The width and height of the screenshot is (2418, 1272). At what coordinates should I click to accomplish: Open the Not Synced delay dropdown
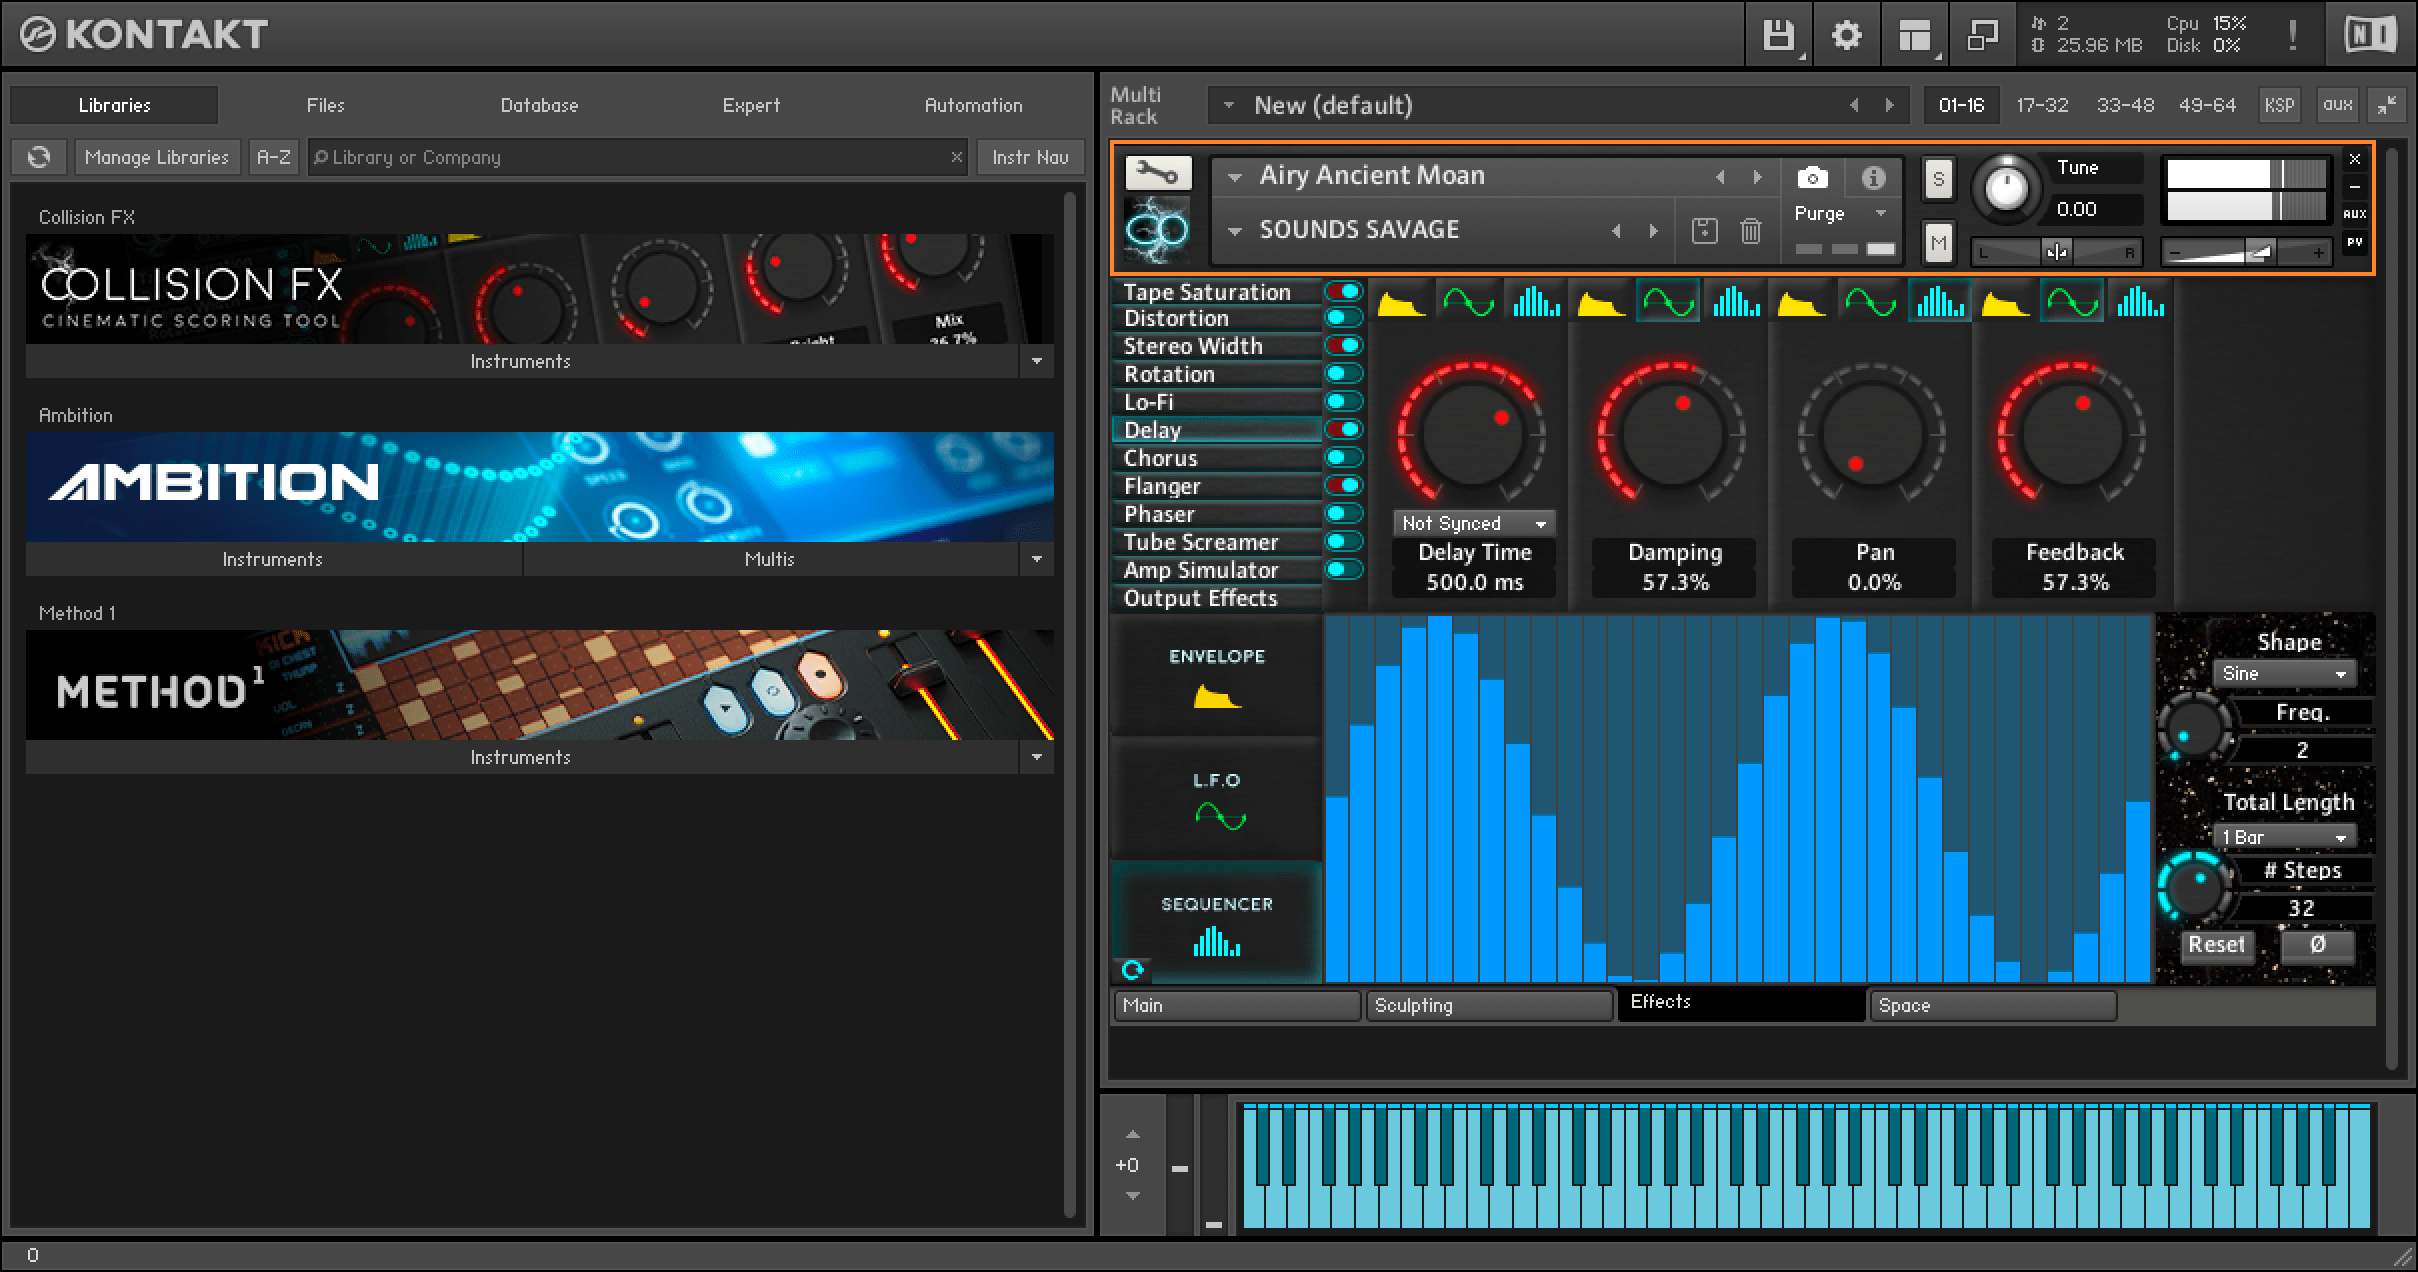pos(1473,523)
